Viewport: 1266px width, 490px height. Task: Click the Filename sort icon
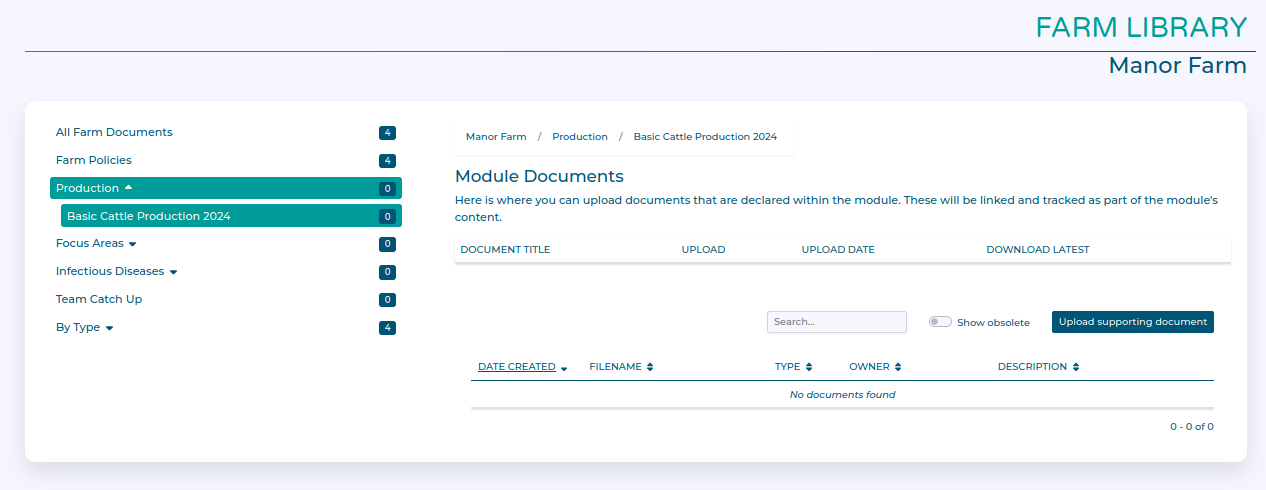pos(650,367)
